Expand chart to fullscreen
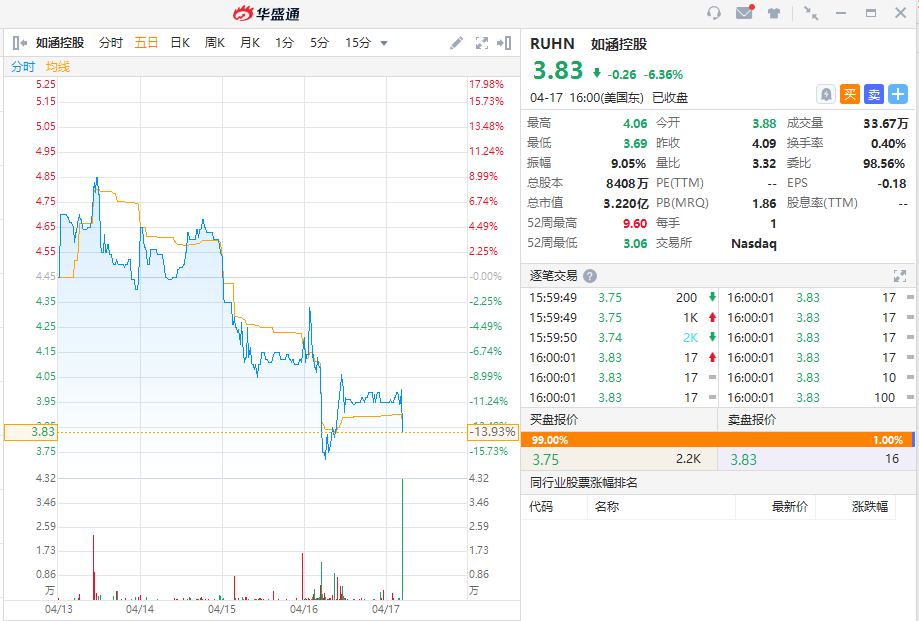 [x=482, y=43]
